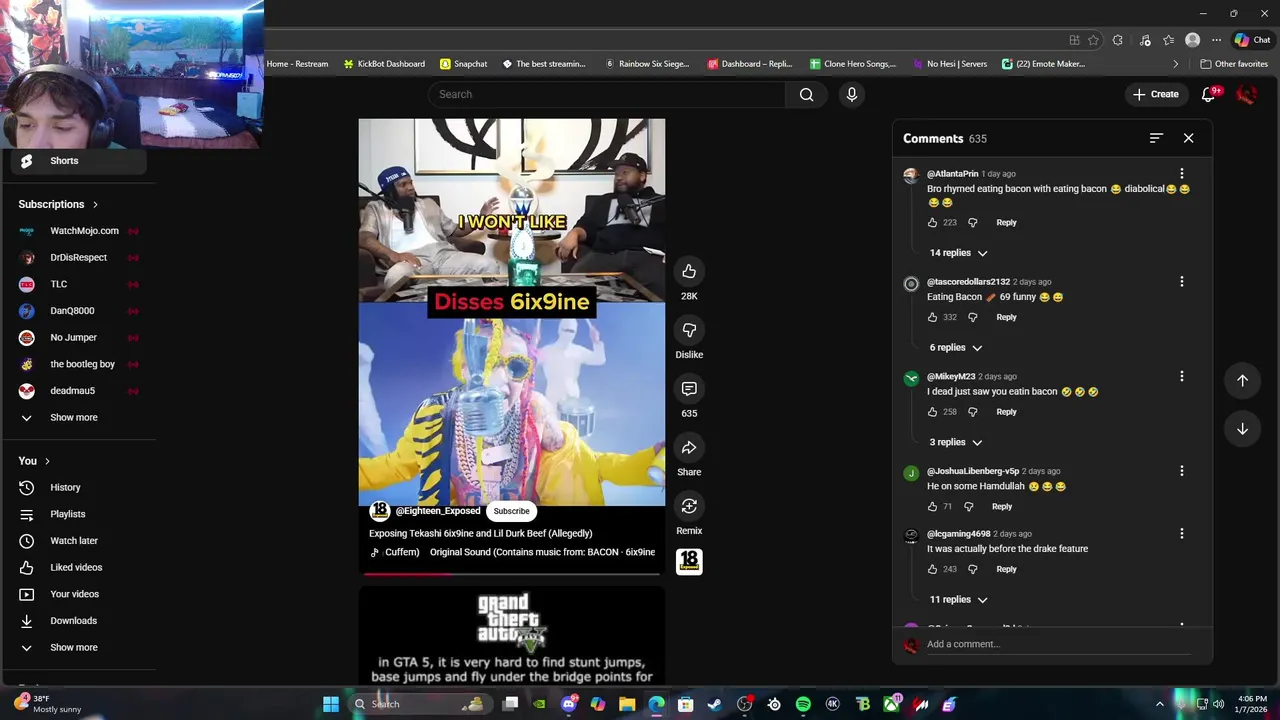Screen dimensions: 1280x720
Task: Open Shorts in the sidebar
Action: (78, 161)
